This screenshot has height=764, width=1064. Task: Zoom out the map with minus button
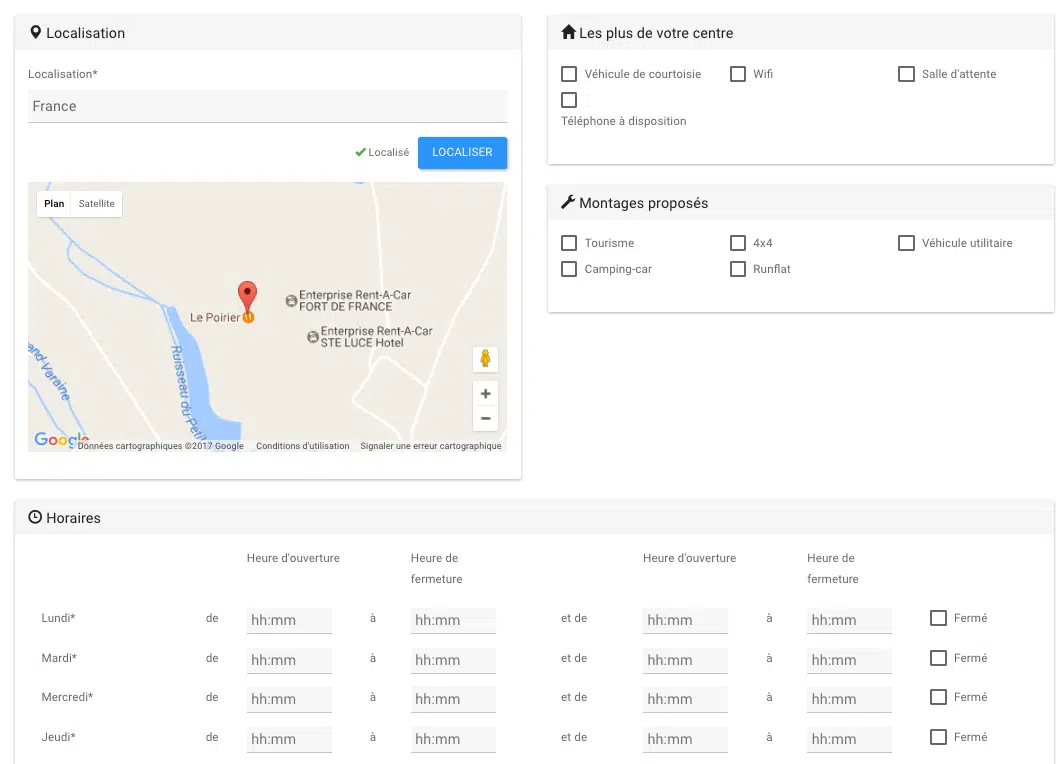tap(485, 419)
